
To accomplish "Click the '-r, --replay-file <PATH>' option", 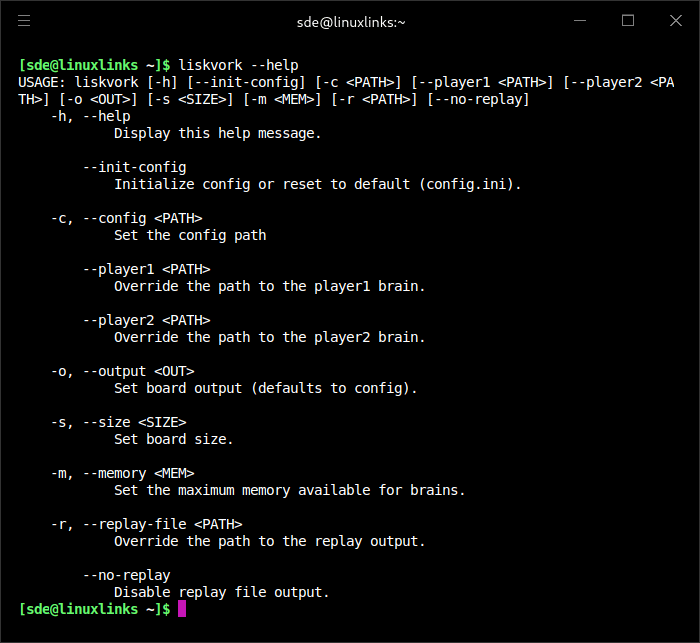I will 146,524.
